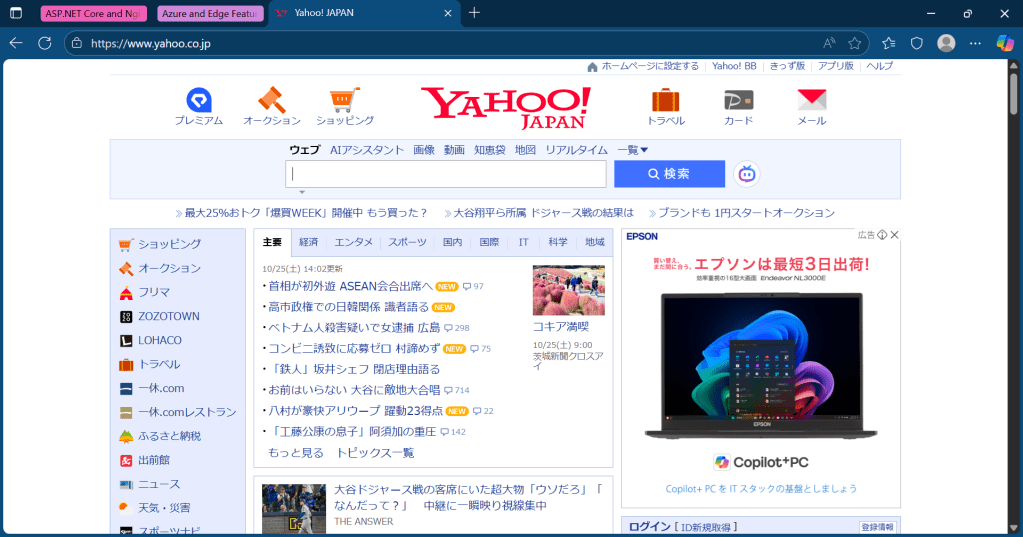Open the browser settings and more menu
1023x537 pixels.
point(976,43)
